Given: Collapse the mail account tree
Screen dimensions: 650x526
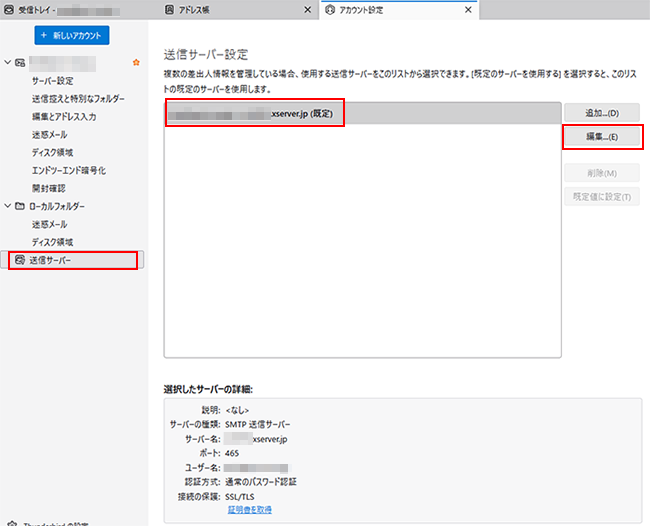Looking at the screenshot, I should 7,62.
